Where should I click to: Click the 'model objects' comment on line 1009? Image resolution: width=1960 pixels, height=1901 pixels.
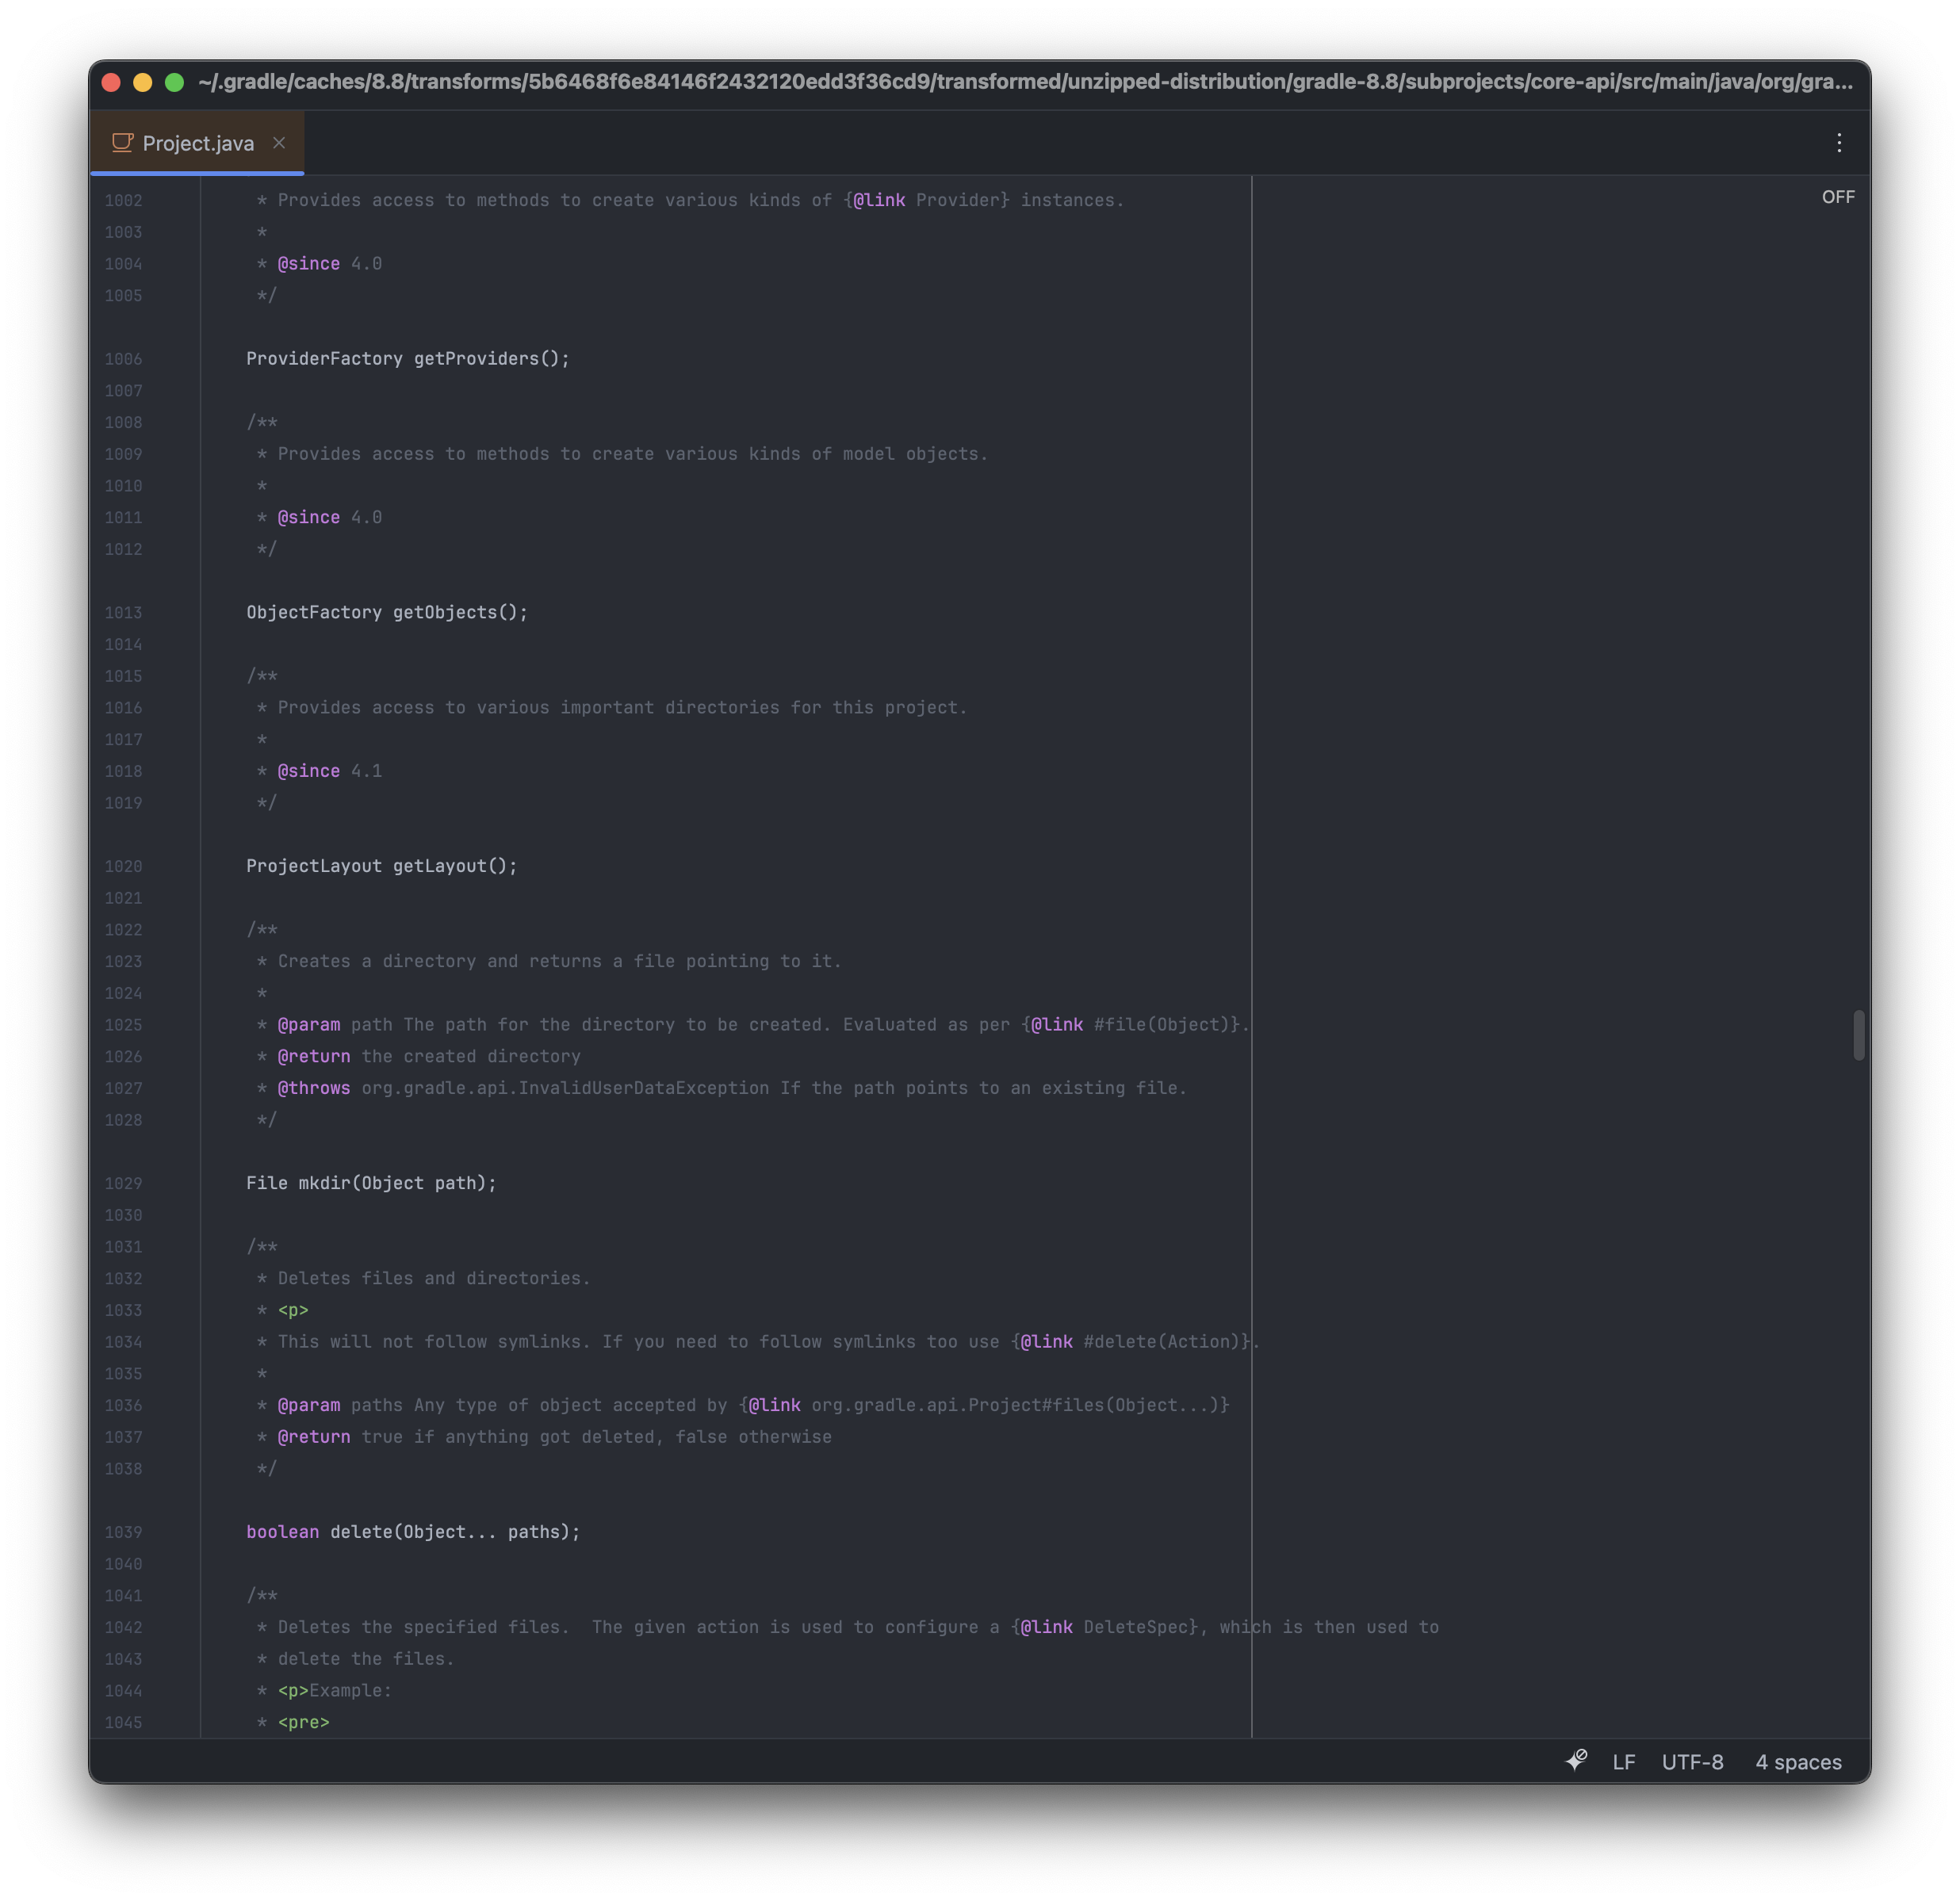point(915,454)
